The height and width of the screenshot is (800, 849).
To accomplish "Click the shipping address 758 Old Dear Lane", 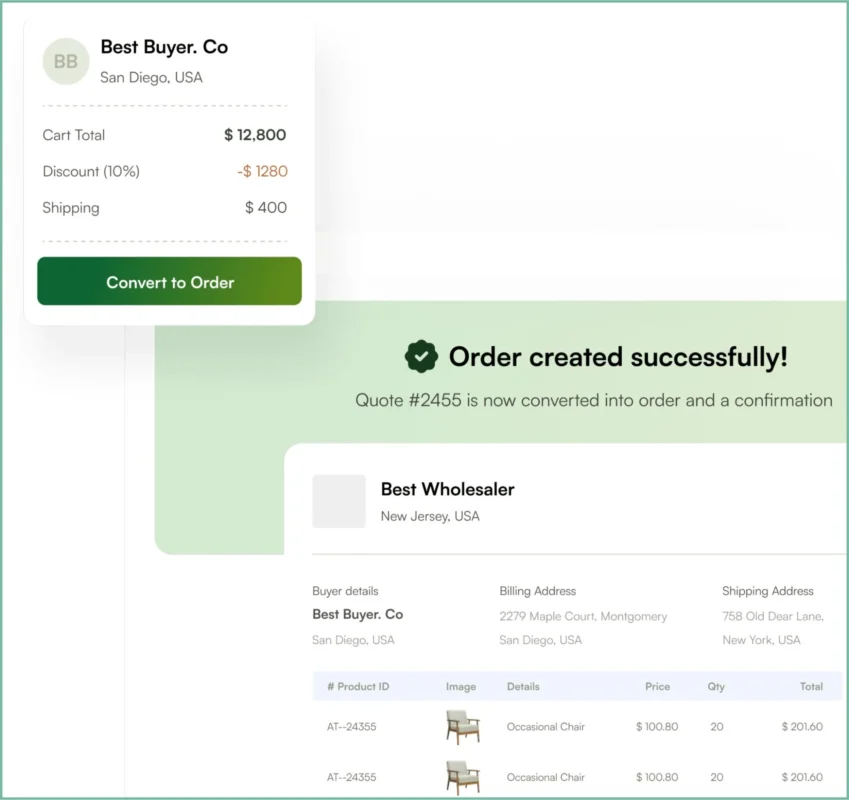I will pyautogui.click(x=772, y=616).
